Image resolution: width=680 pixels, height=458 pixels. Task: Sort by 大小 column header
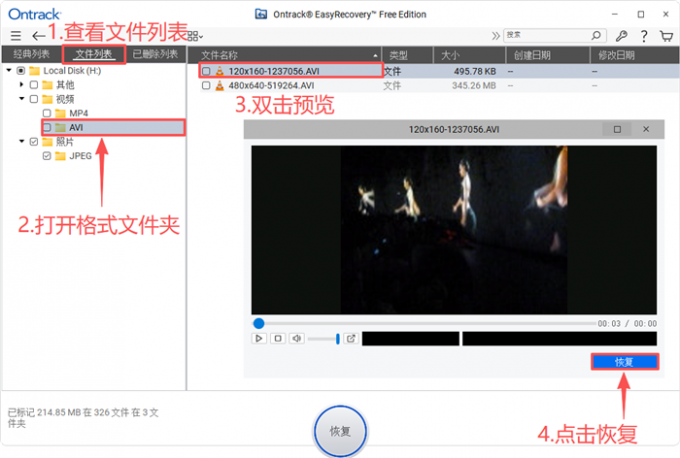point(470,55)
